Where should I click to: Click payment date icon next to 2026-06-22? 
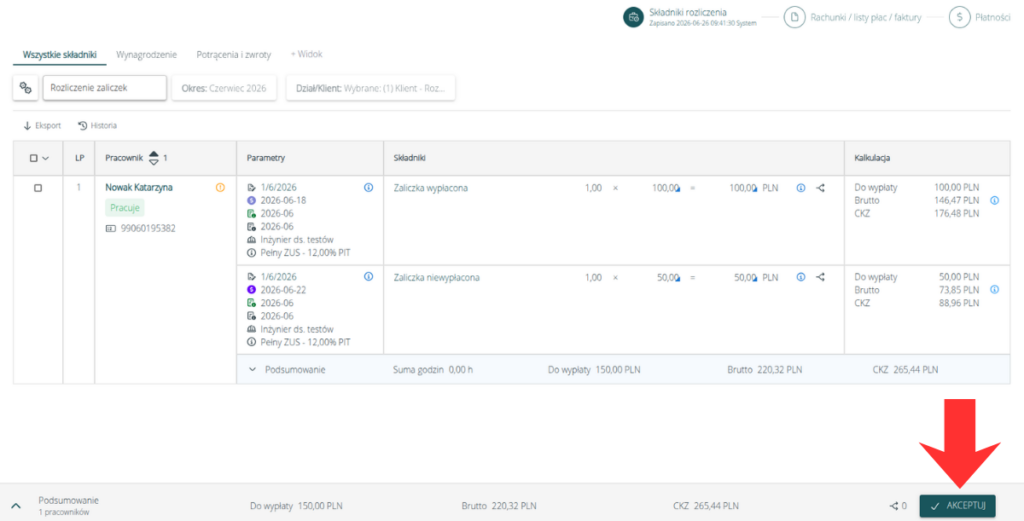pos(251,290)
